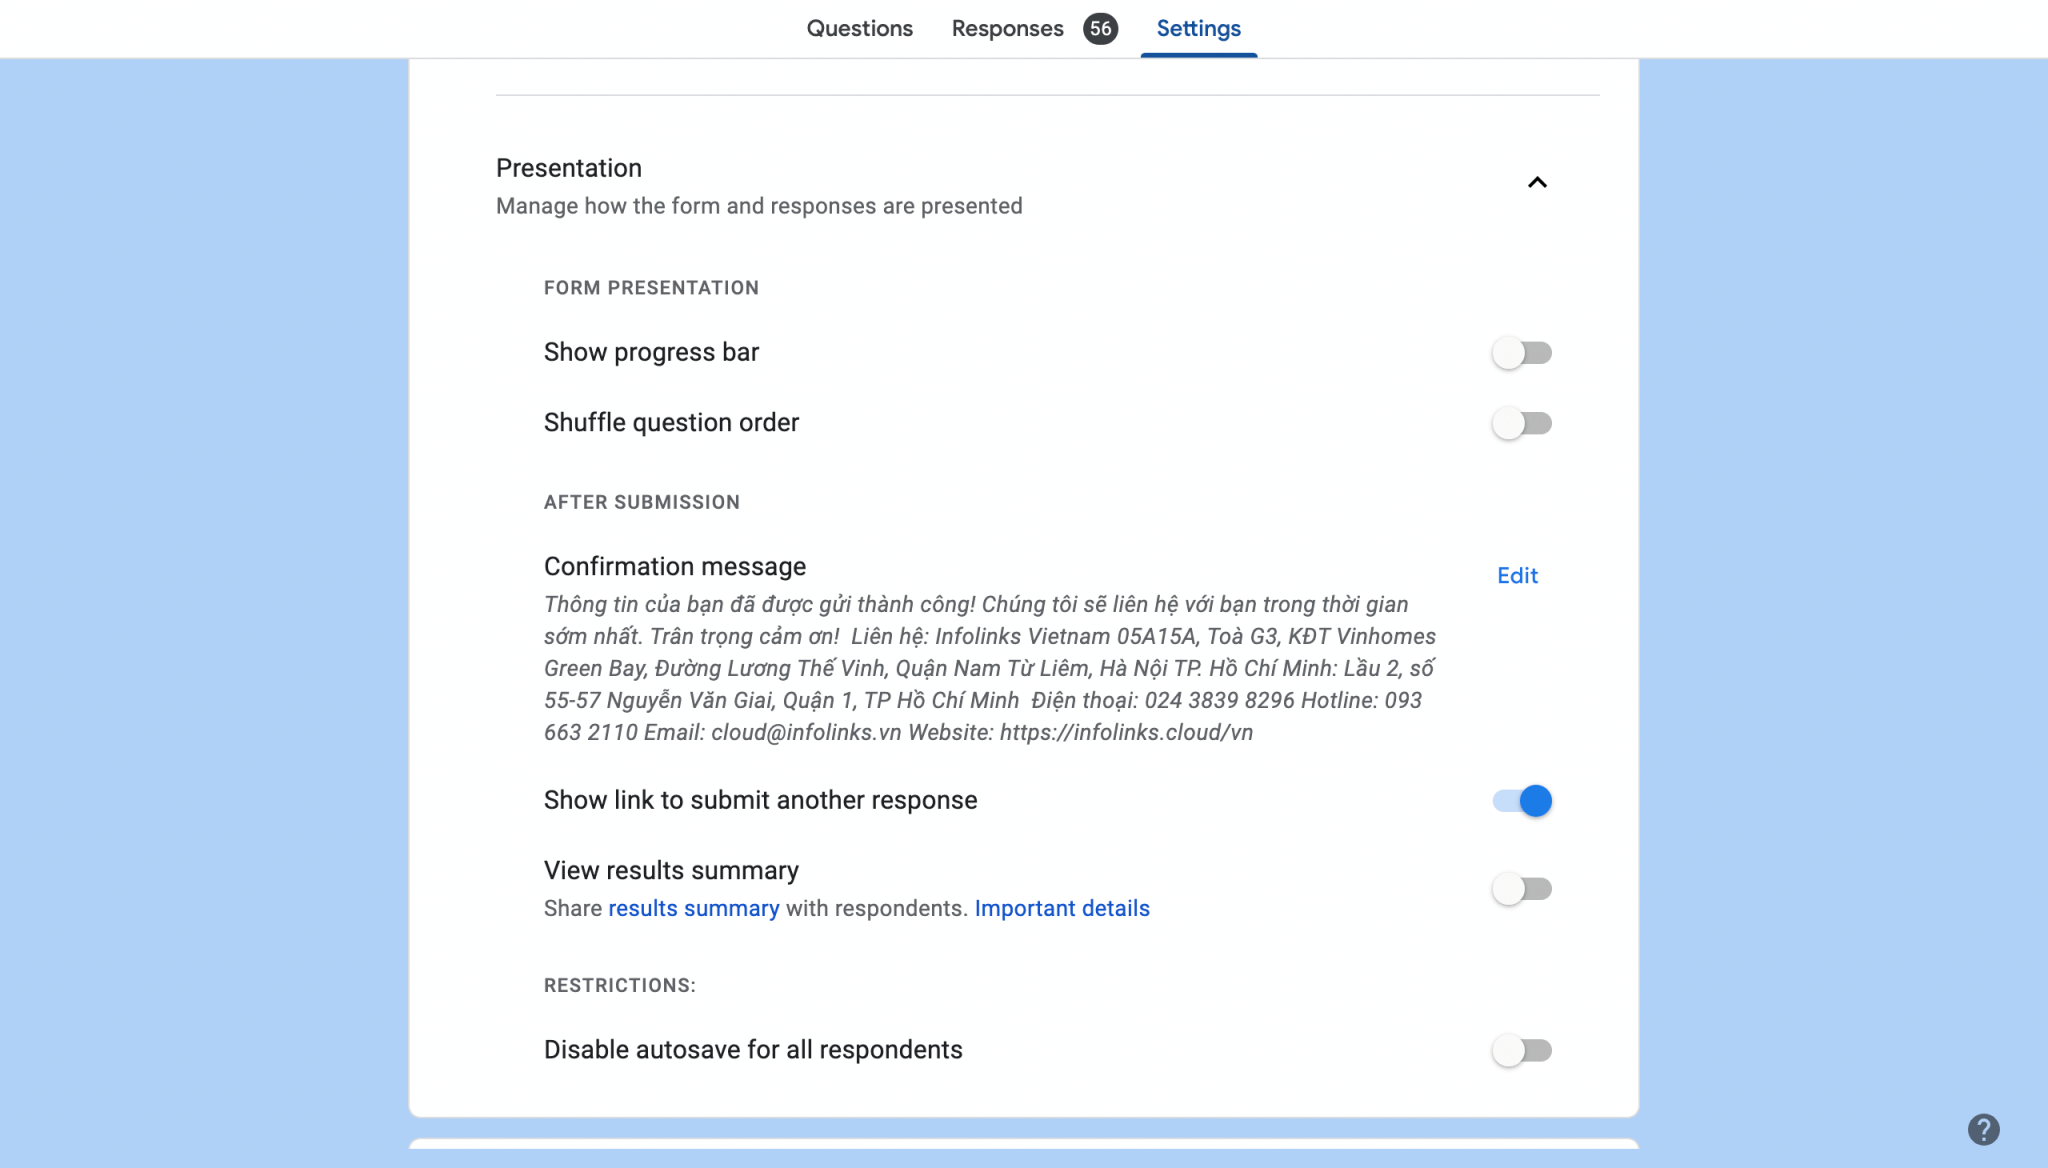The image size is (2048, 1168).
Task: Switch to the Questions tab
Action: (x=859, y=28)
